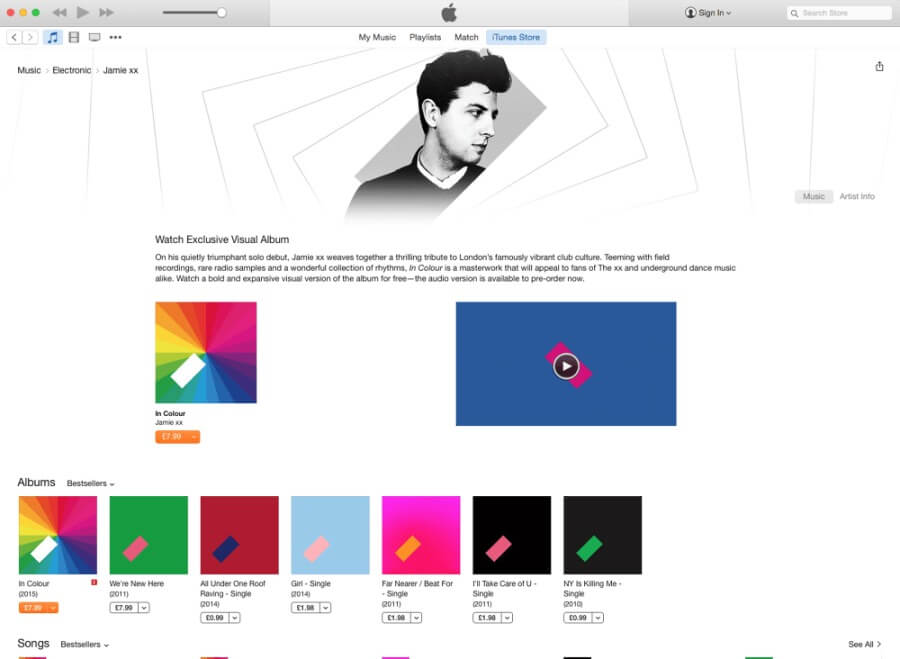900x659 pixels.
Task: Expand price options for I'll Take Care of U
Action: 507,618
